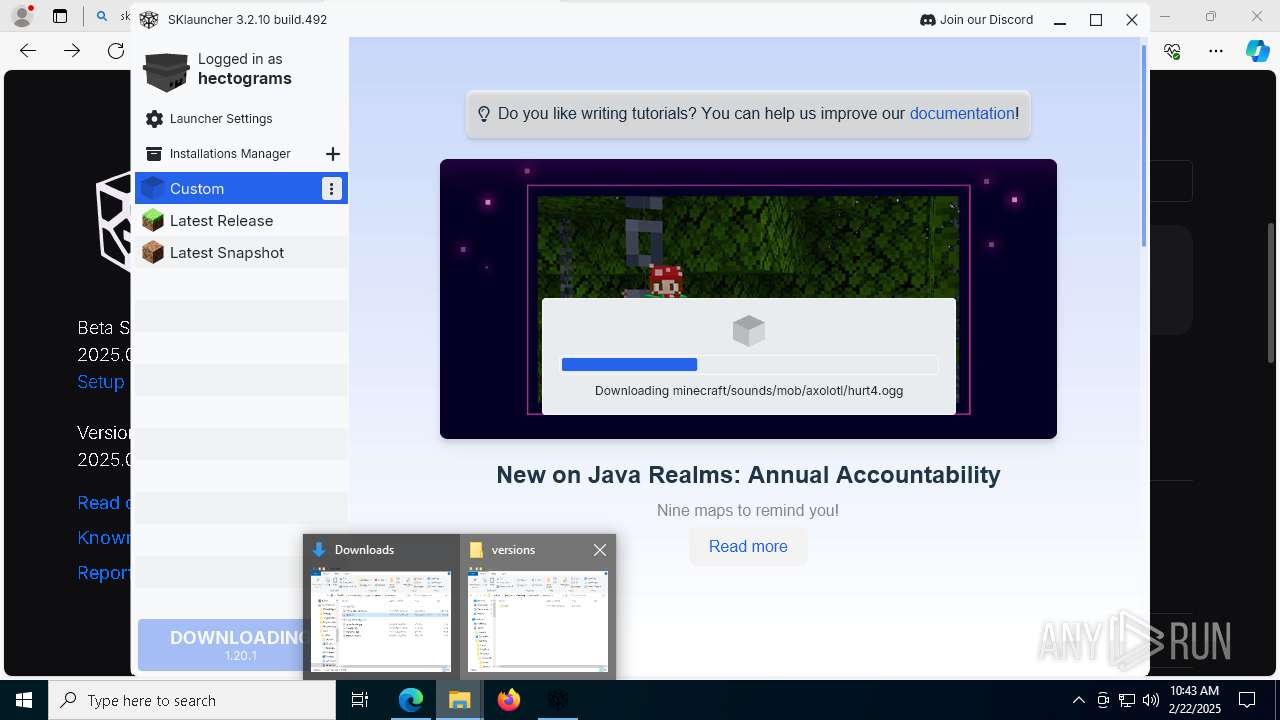Click Read more for Java Realms news
1280x720 pixels.
tap(748, 547)
